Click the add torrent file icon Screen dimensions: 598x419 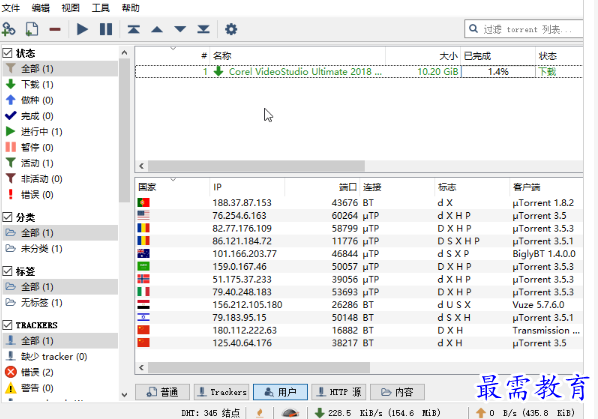(x=32, y=29)
